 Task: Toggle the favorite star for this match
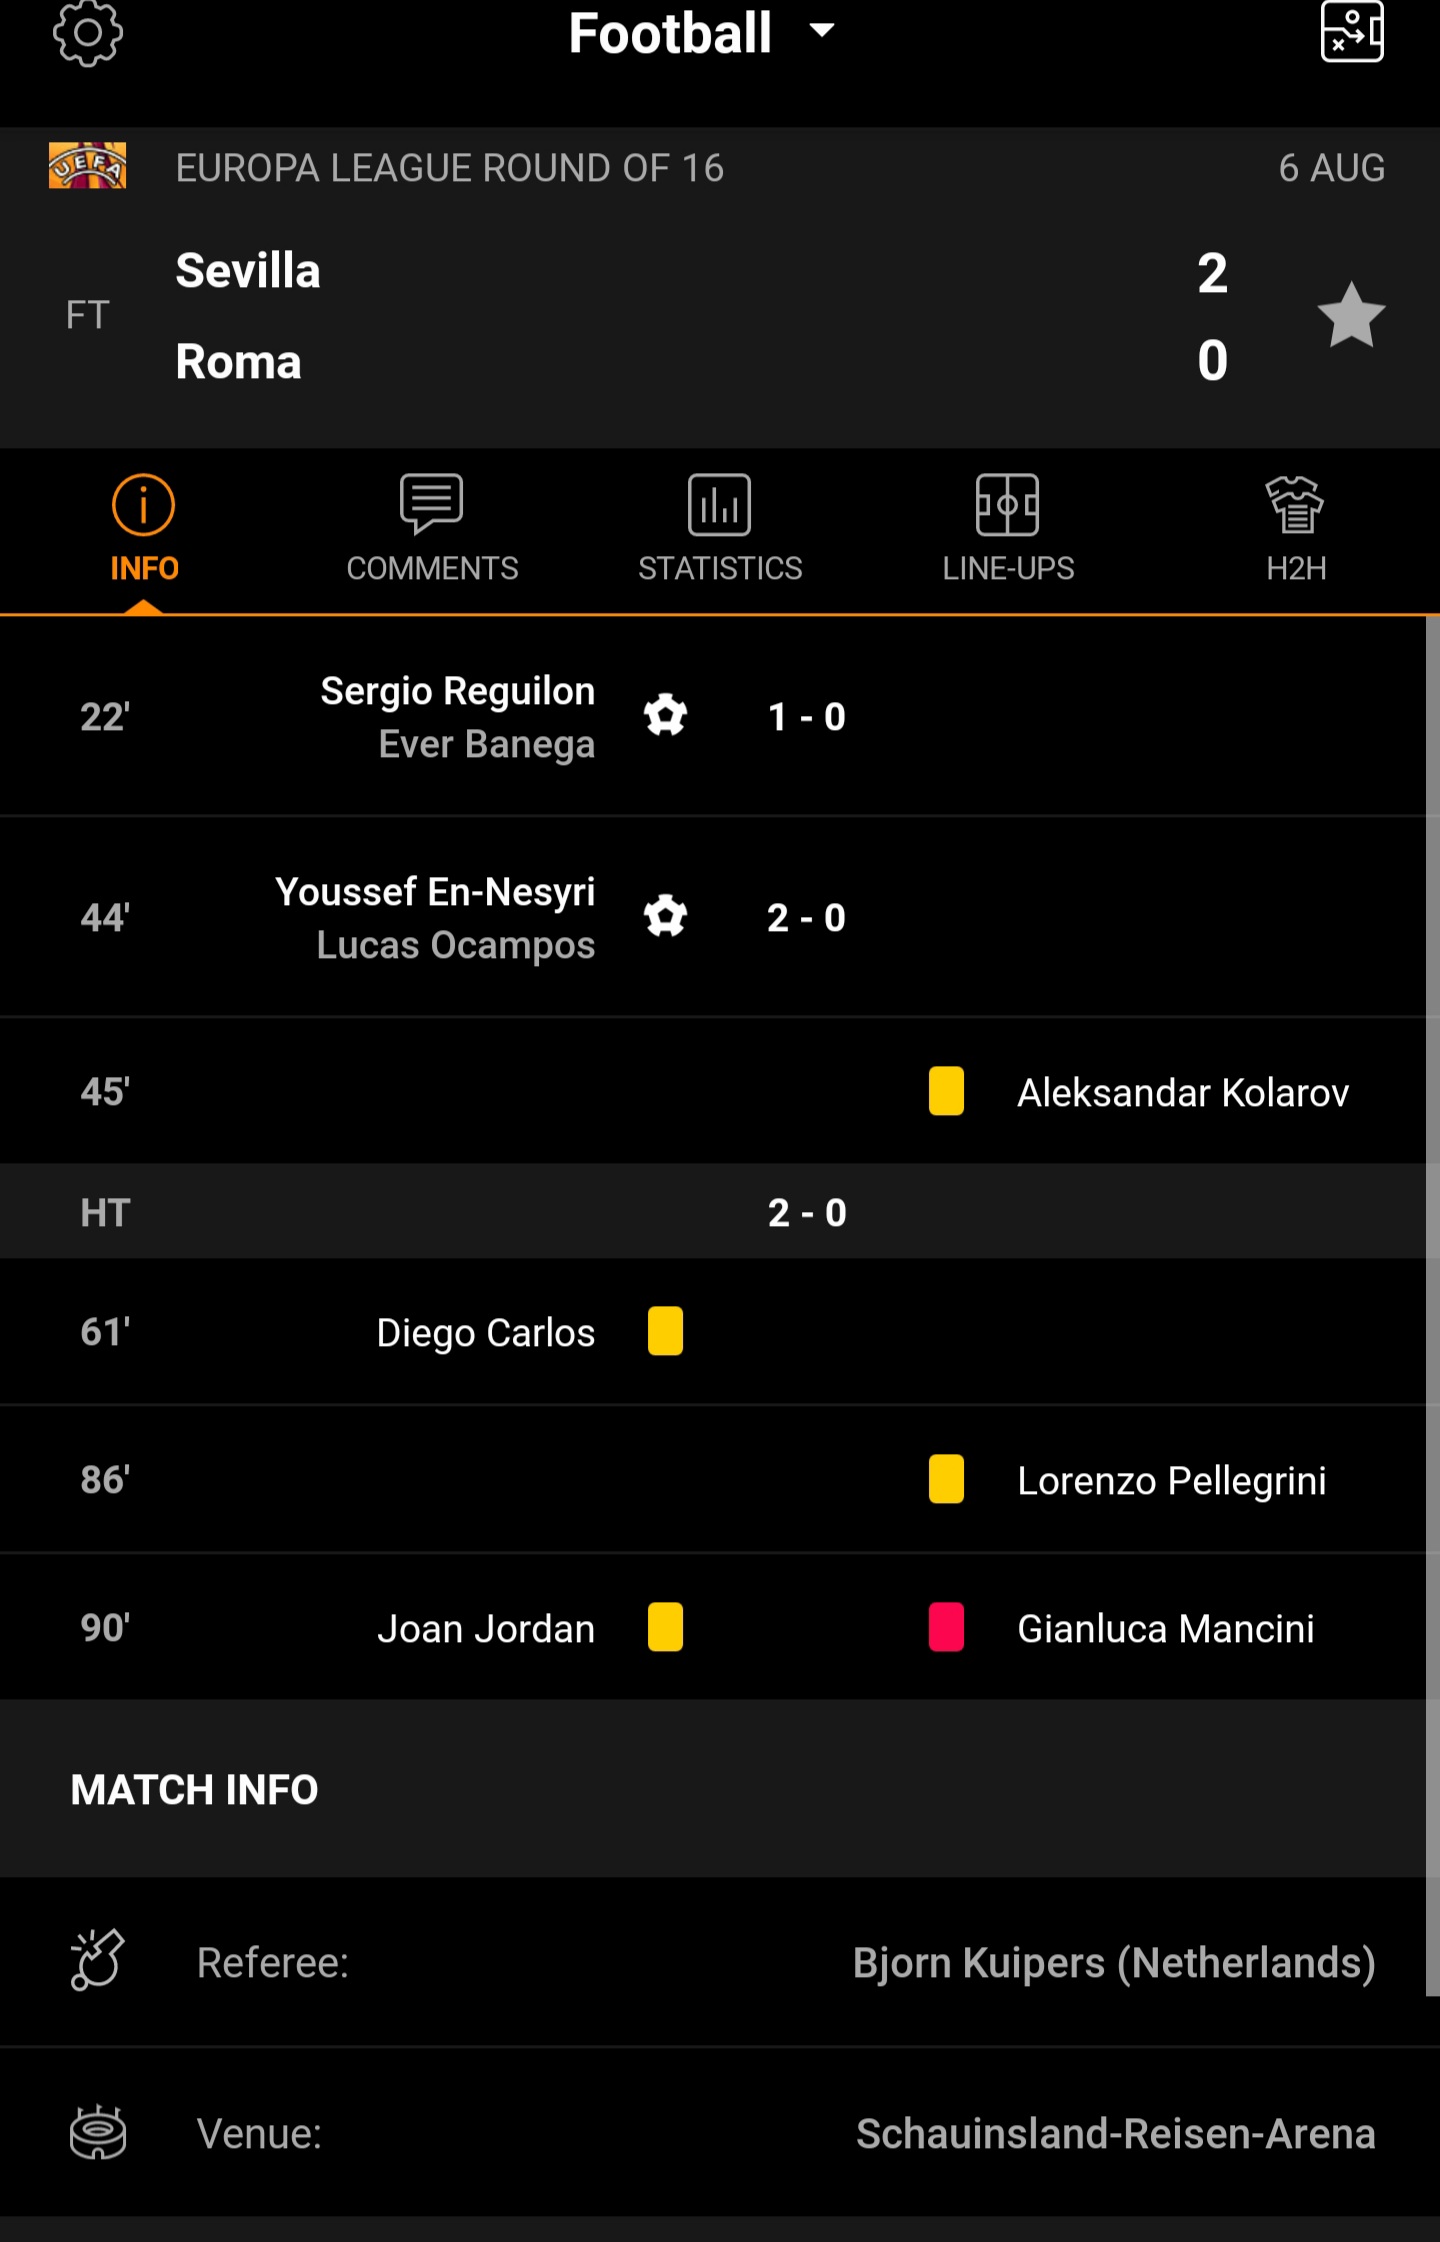pyautogui.click(x=1351, y=316)
